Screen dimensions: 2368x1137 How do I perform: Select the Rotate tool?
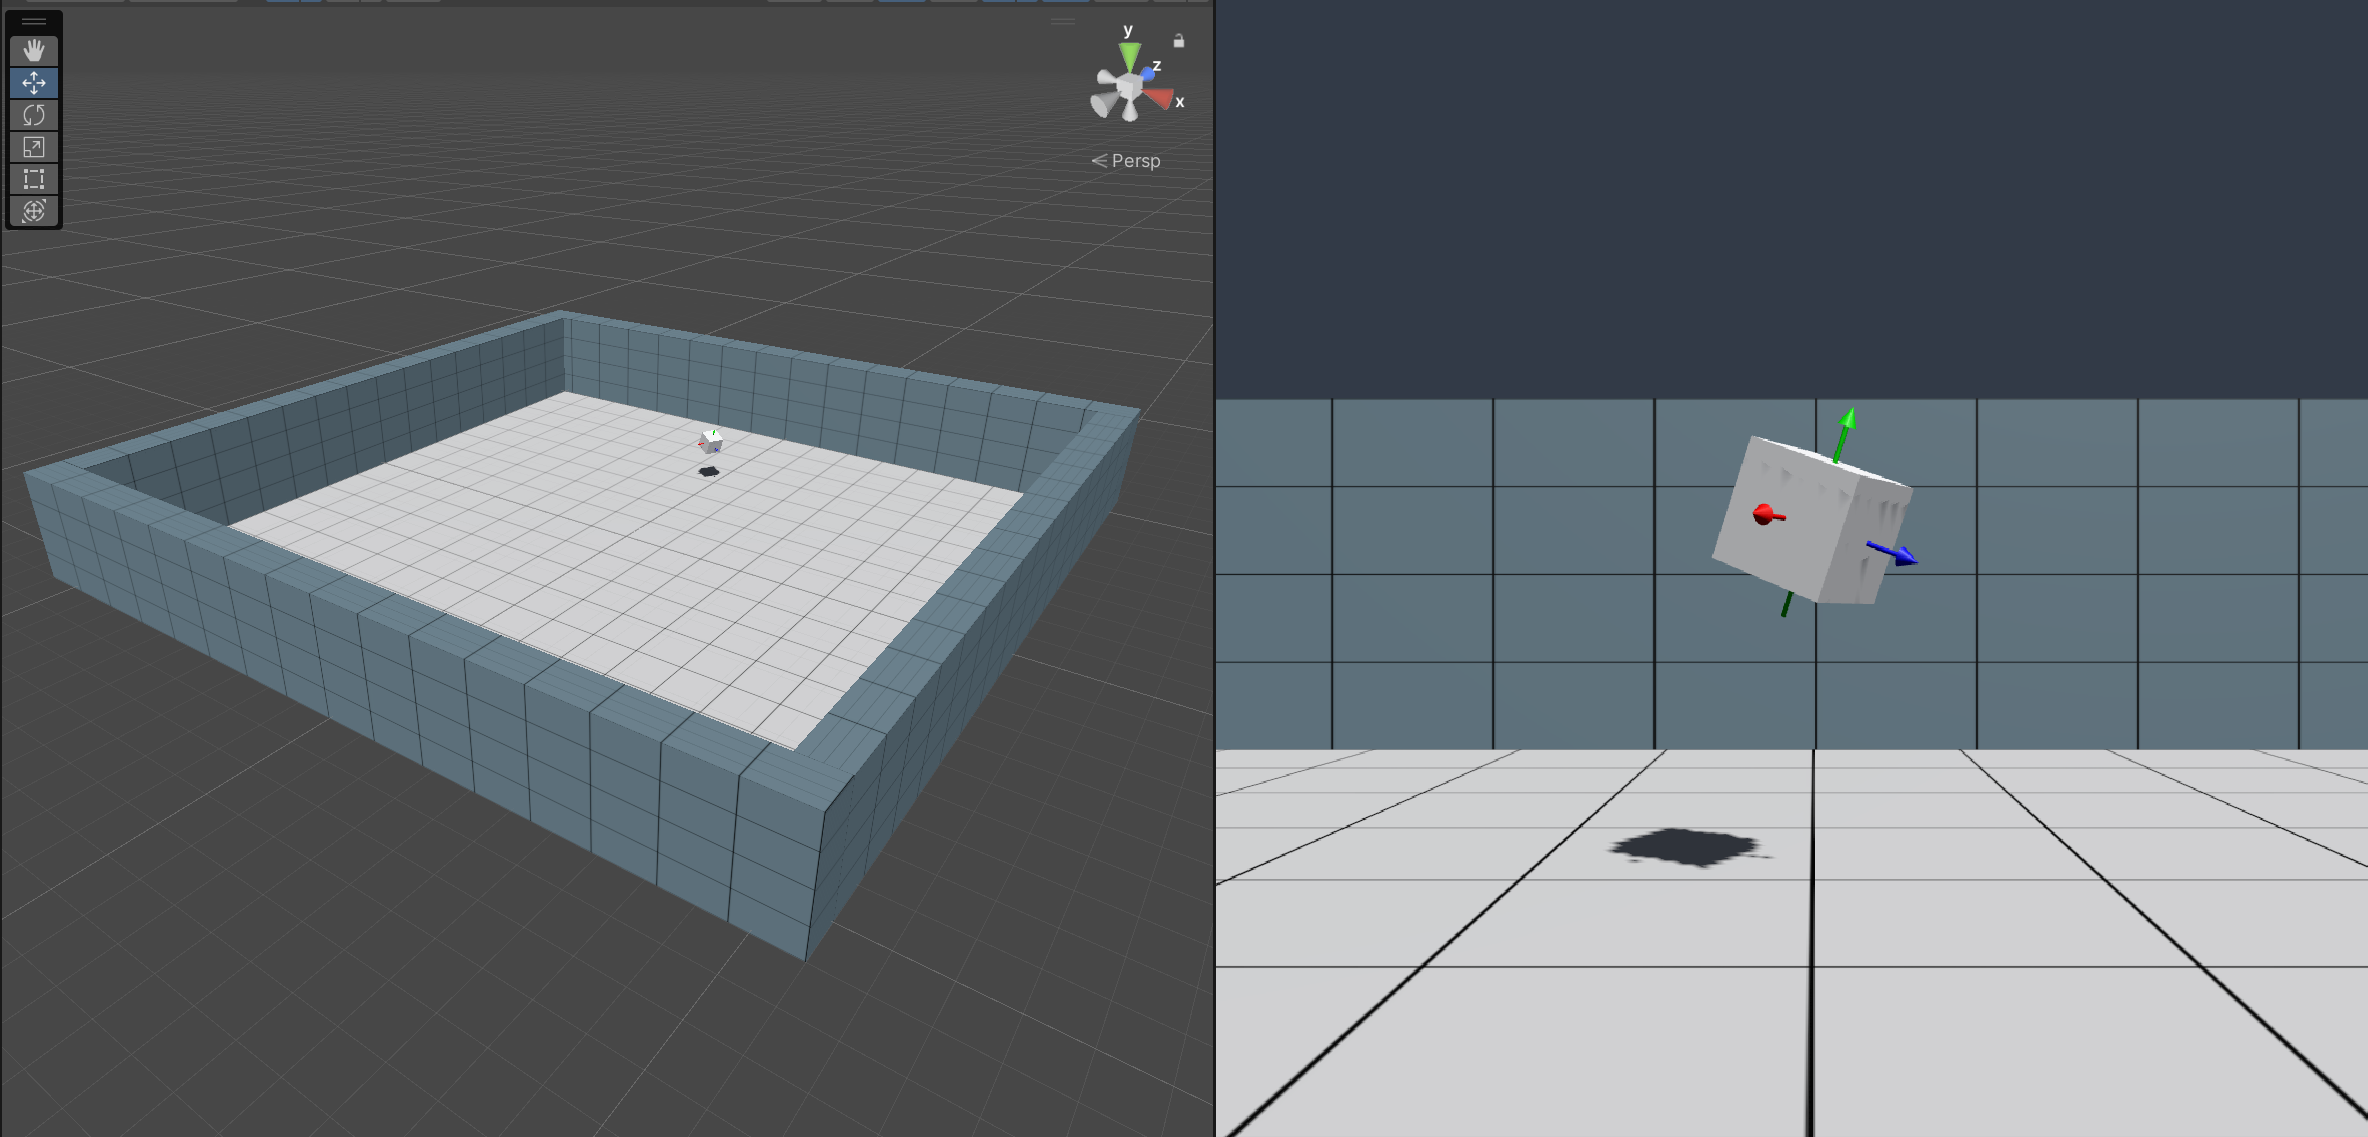tap(33, 115)
